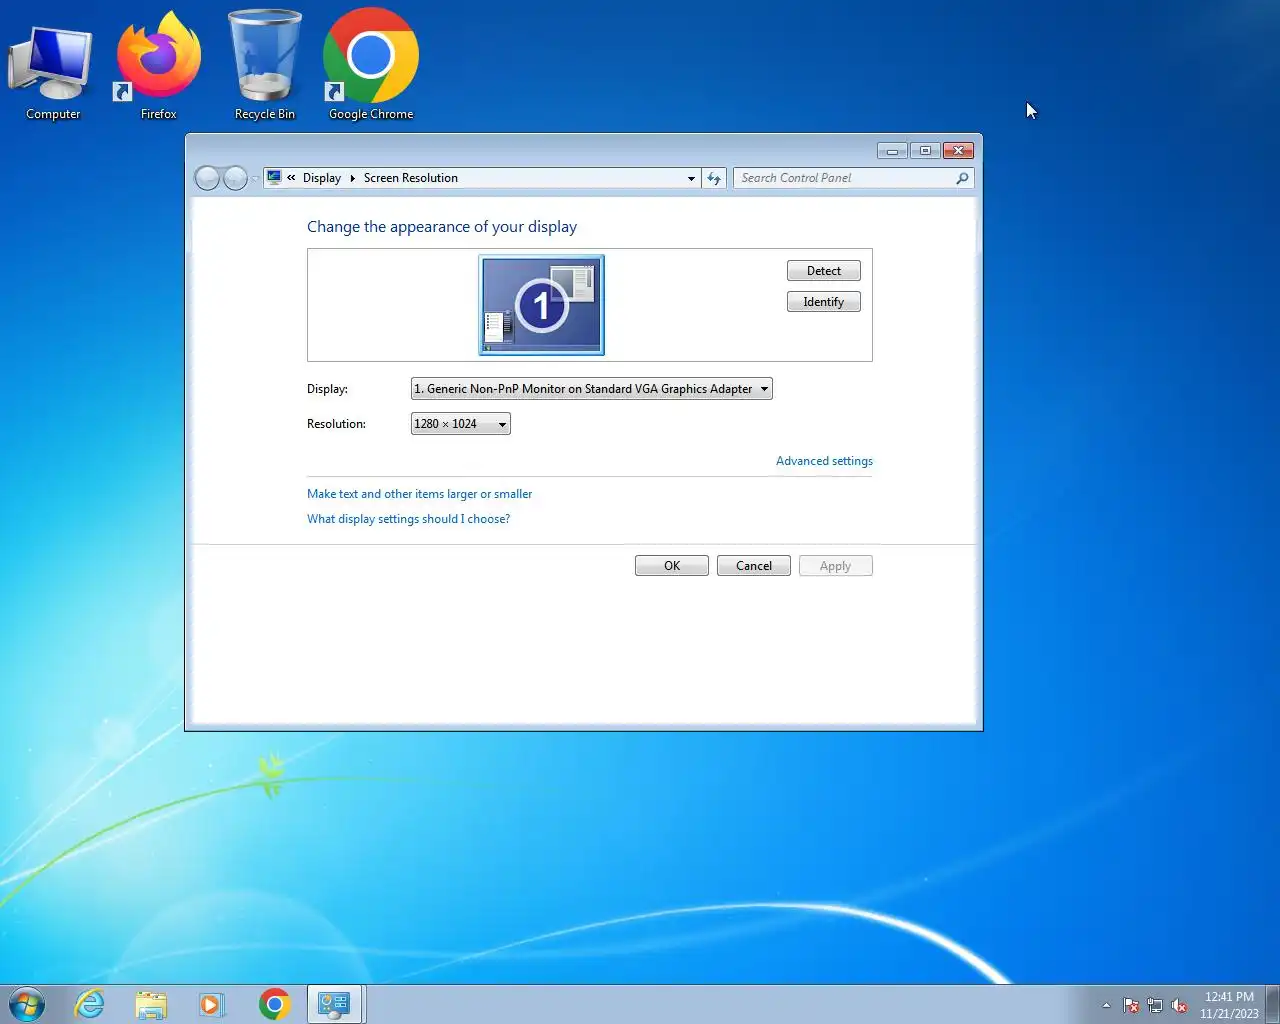Viewport: 1280px width, 1024px height.
Task: Click the Identify button
Action: coord(823,302)
